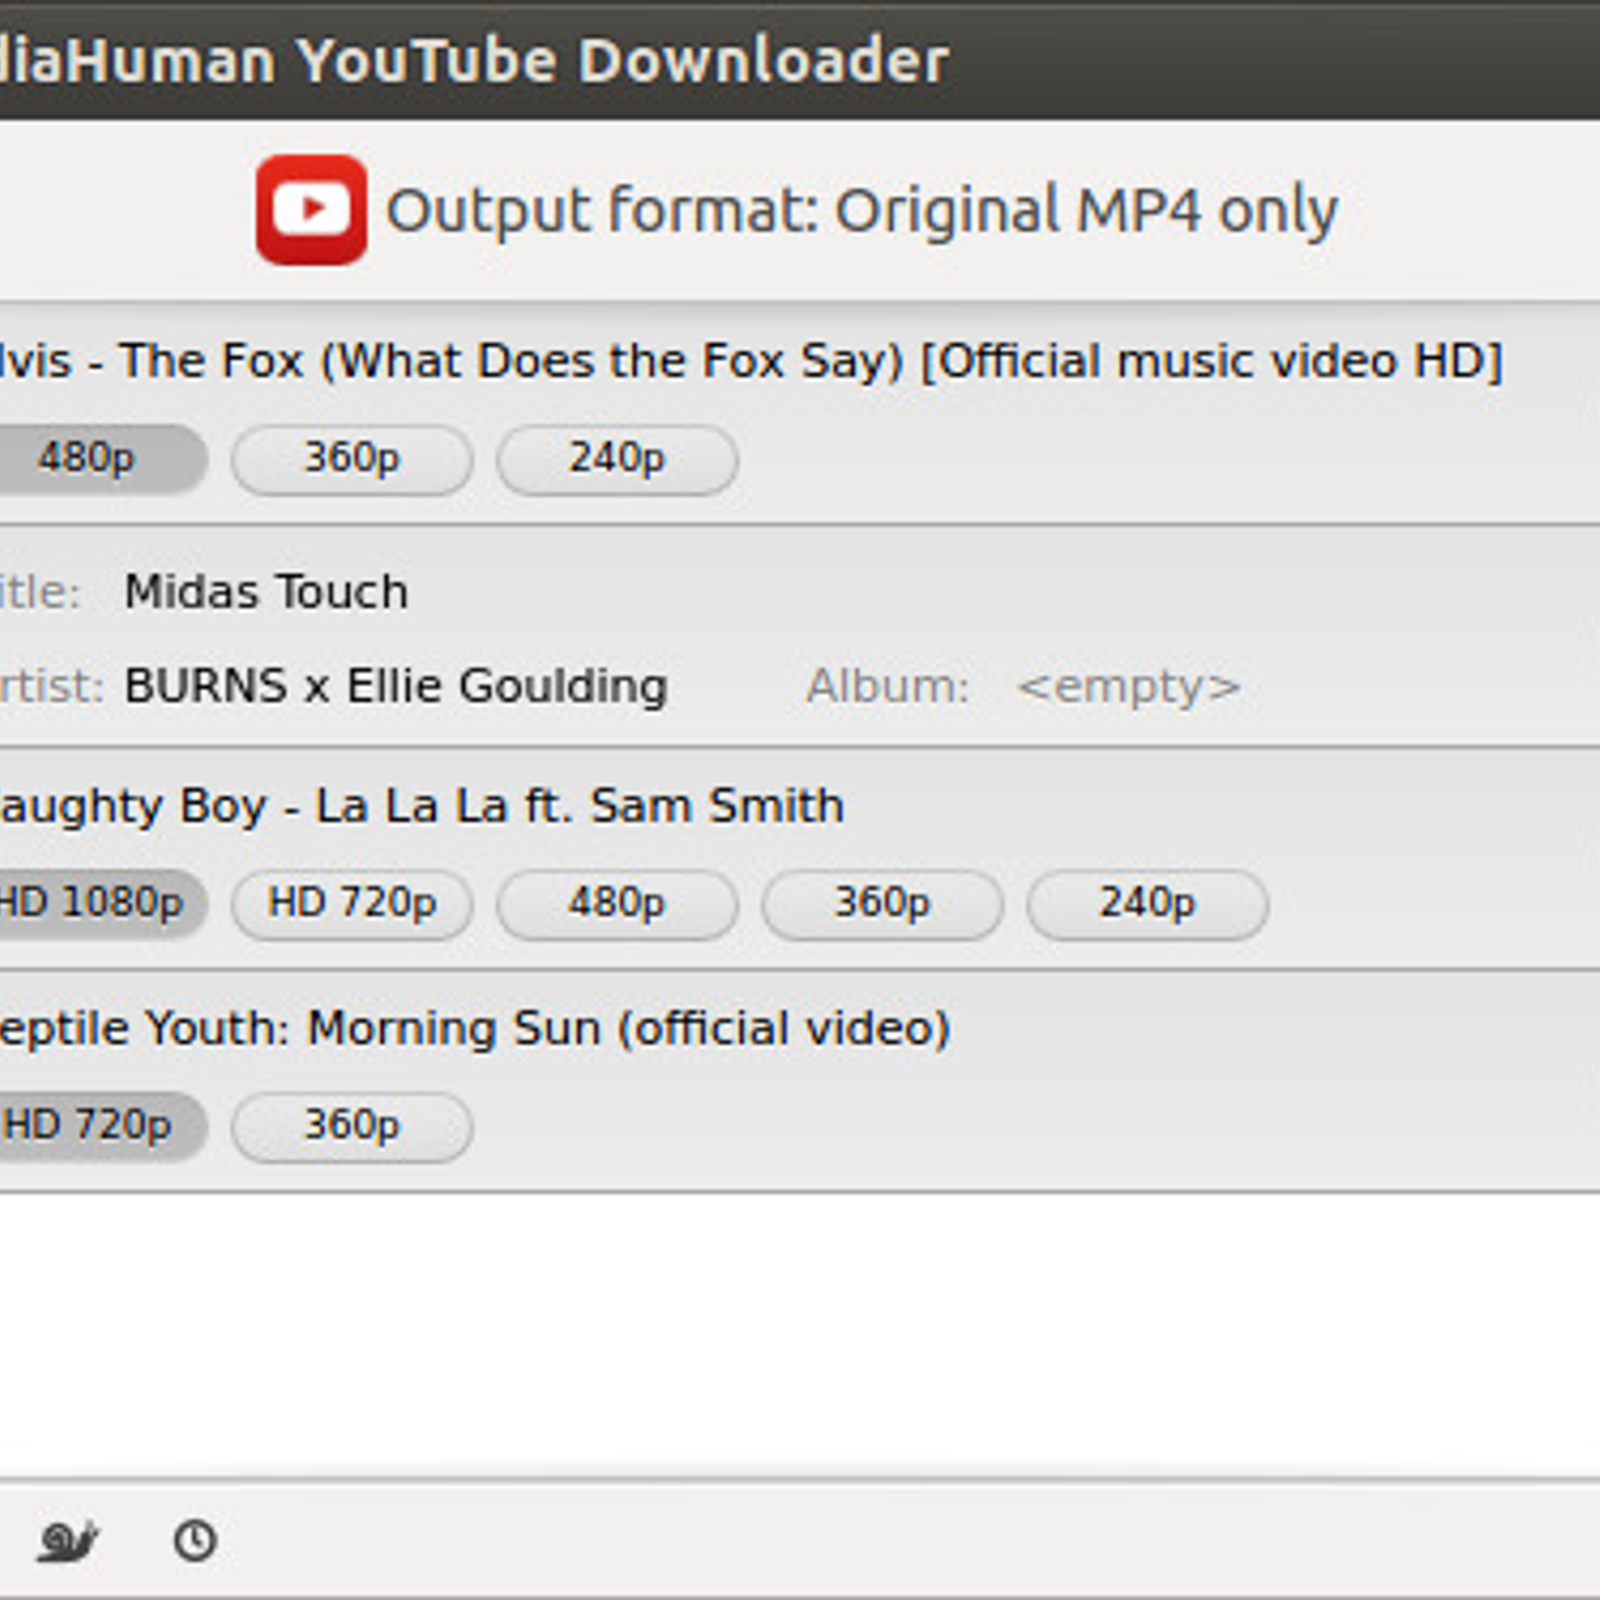
Task: Select 360p for La La La video
Action: pyautogui.click(x=882, y=904)
